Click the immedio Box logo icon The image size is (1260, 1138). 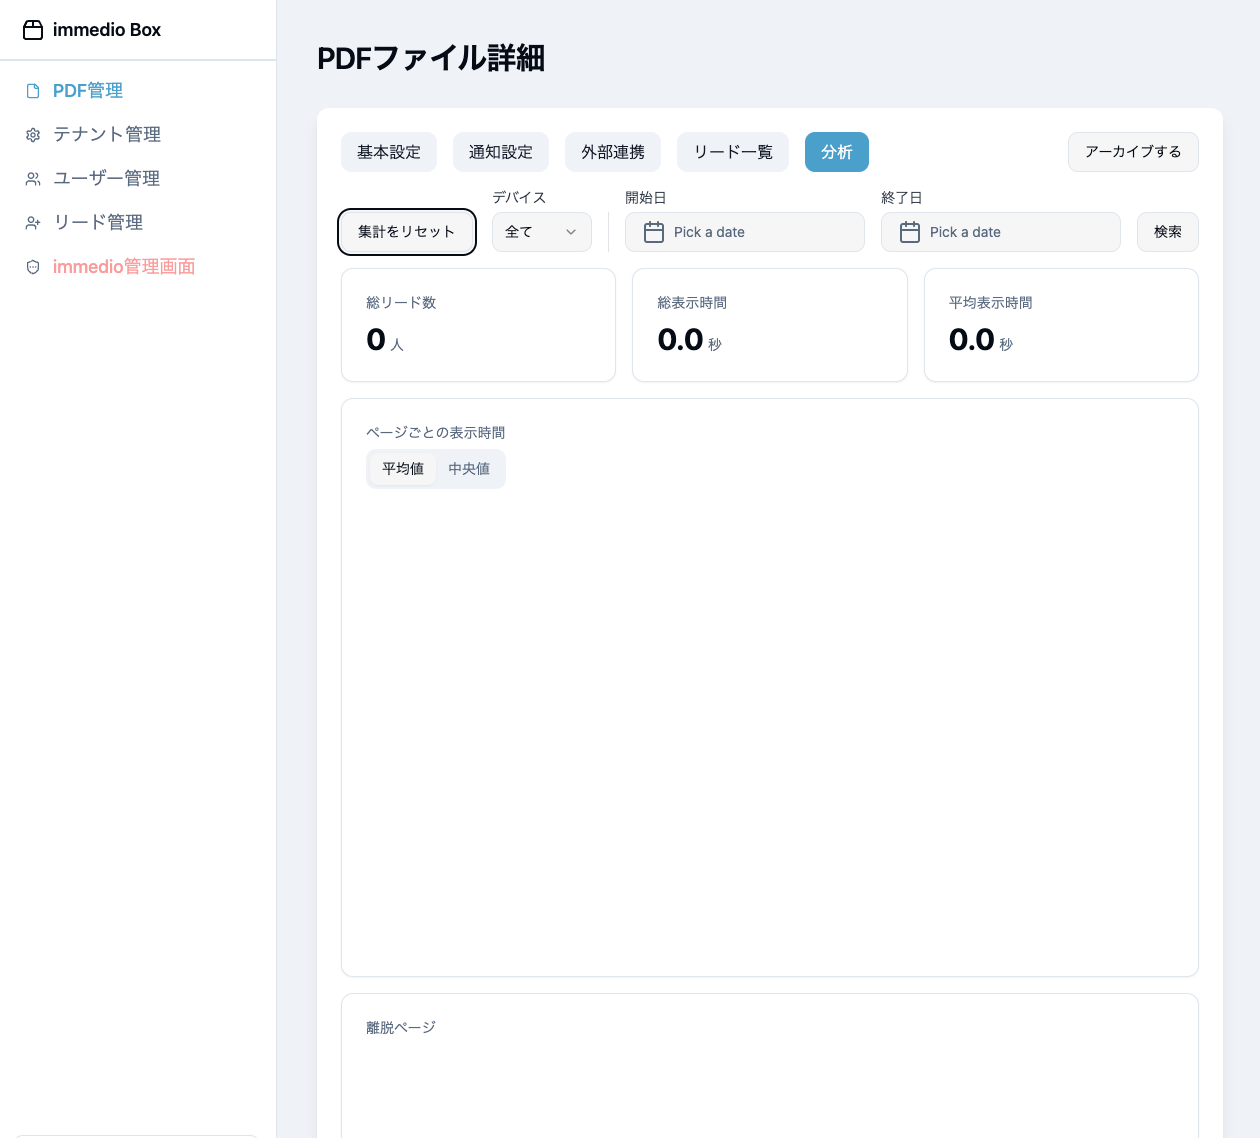(33, 30)
